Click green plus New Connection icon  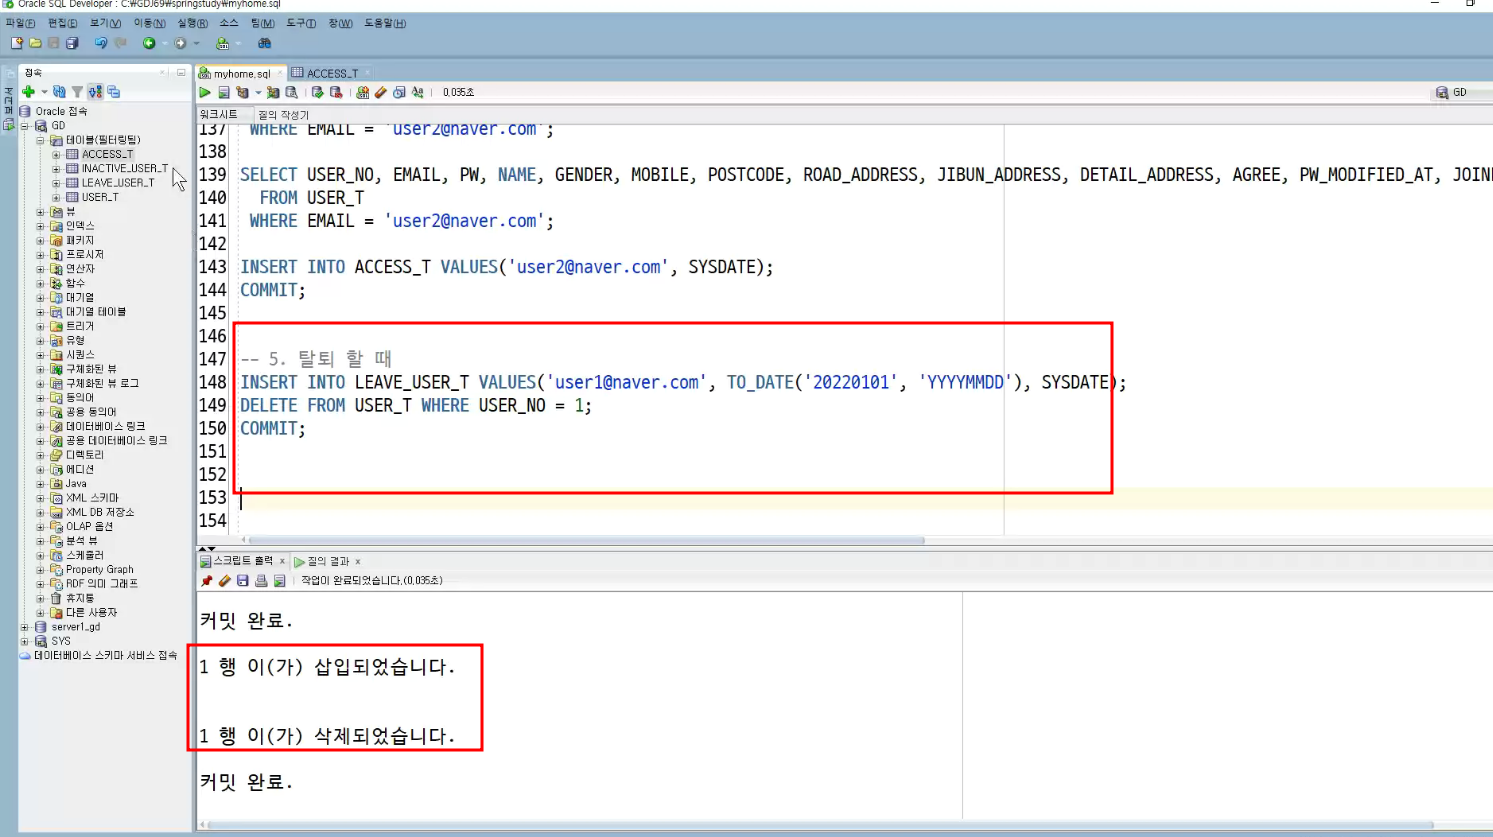pos(28,91)
